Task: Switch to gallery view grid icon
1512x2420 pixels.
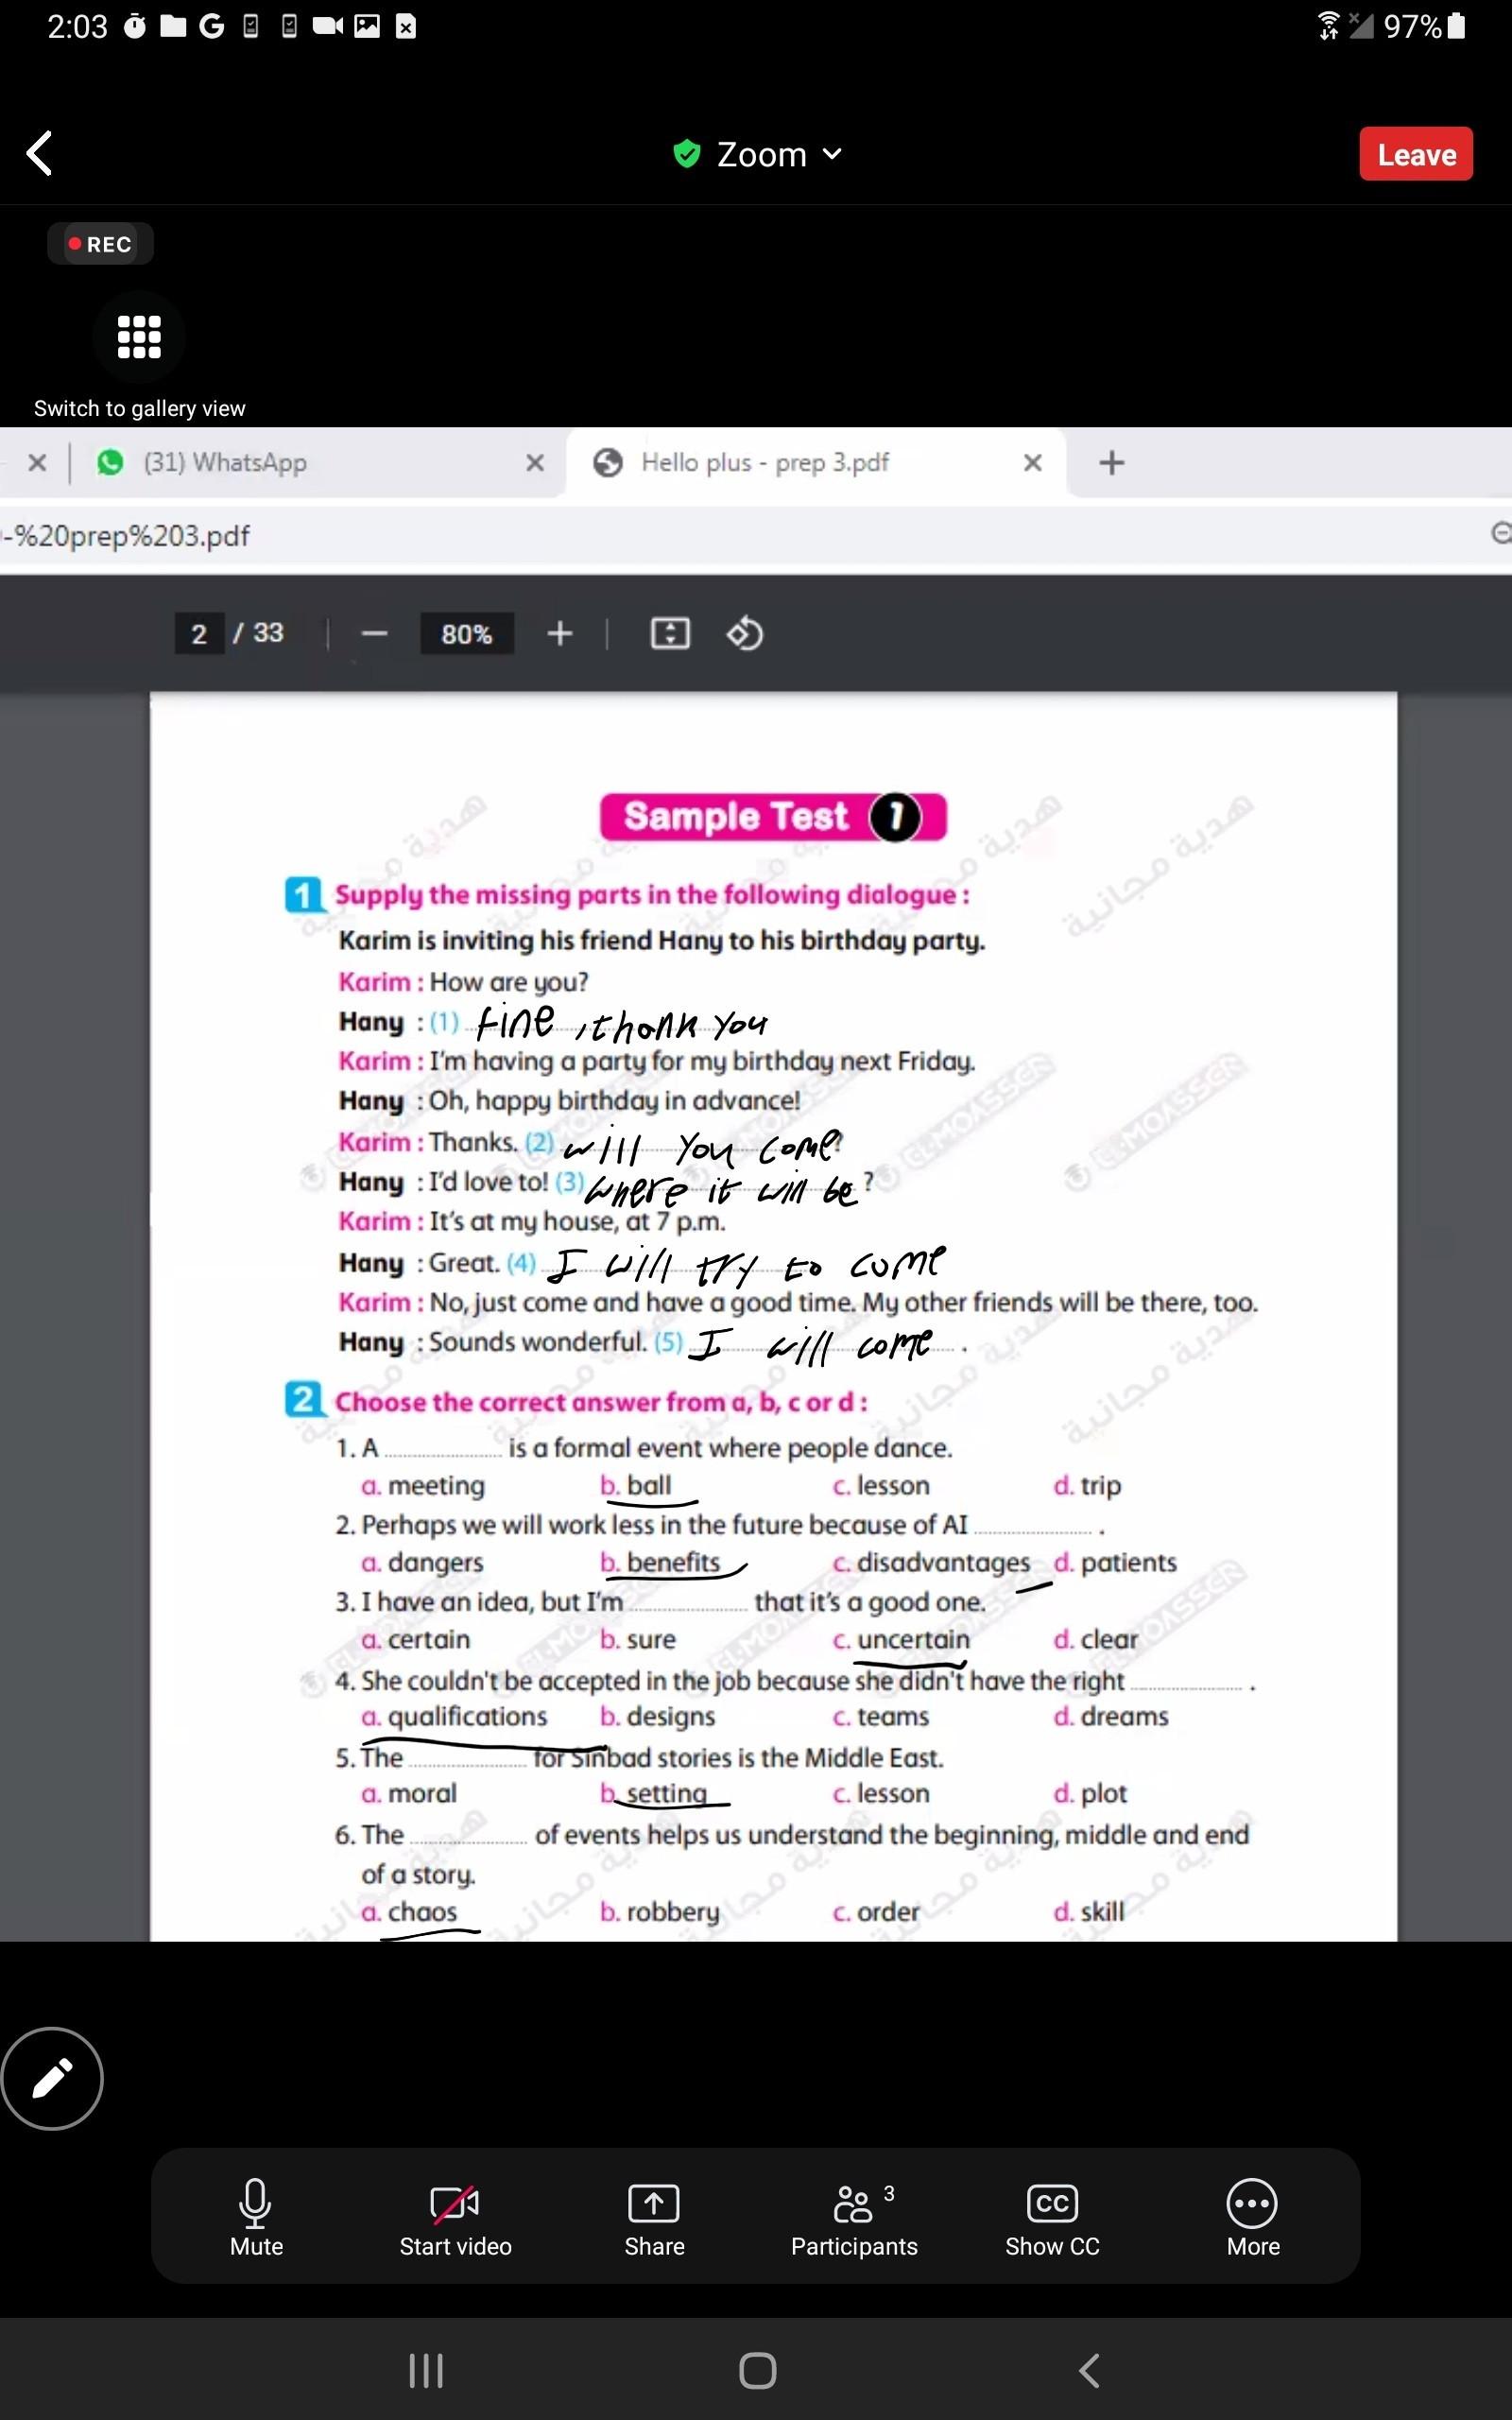Action: (x=139, y=337)
